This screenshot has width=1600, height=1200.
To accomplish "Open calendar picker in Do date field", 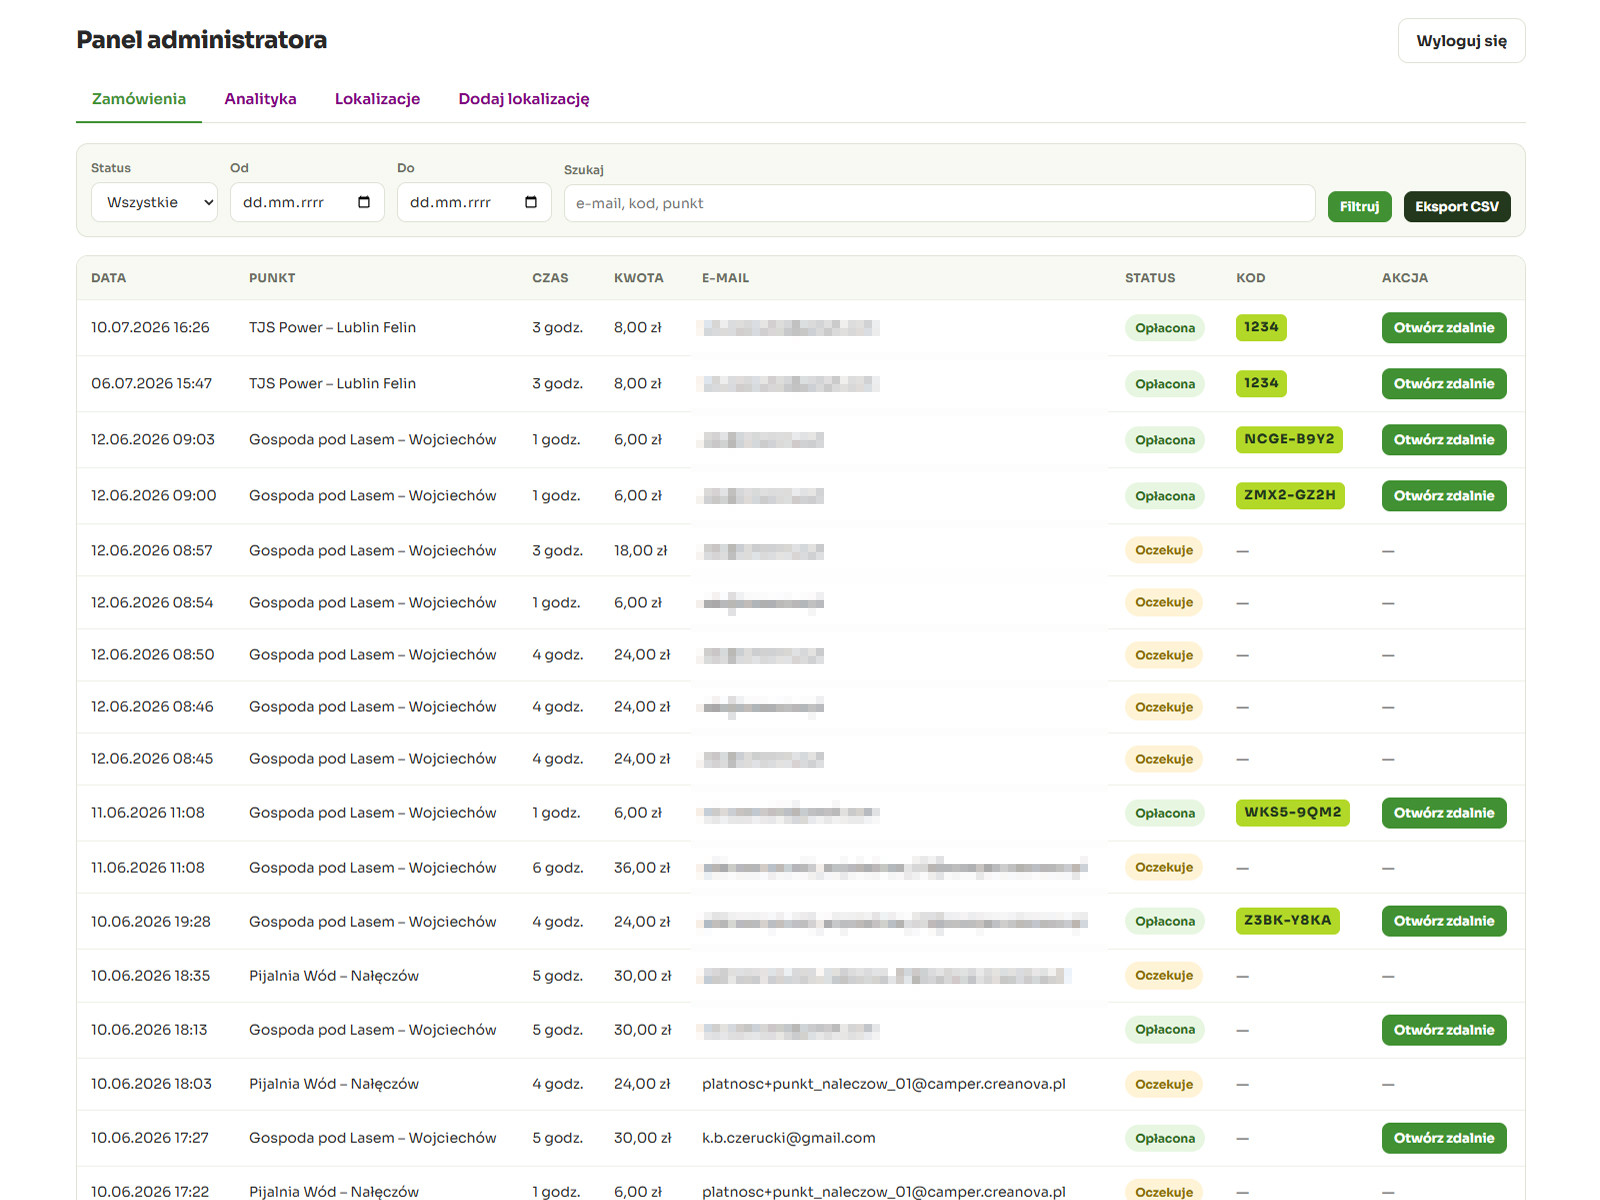I will coord(531,202).
